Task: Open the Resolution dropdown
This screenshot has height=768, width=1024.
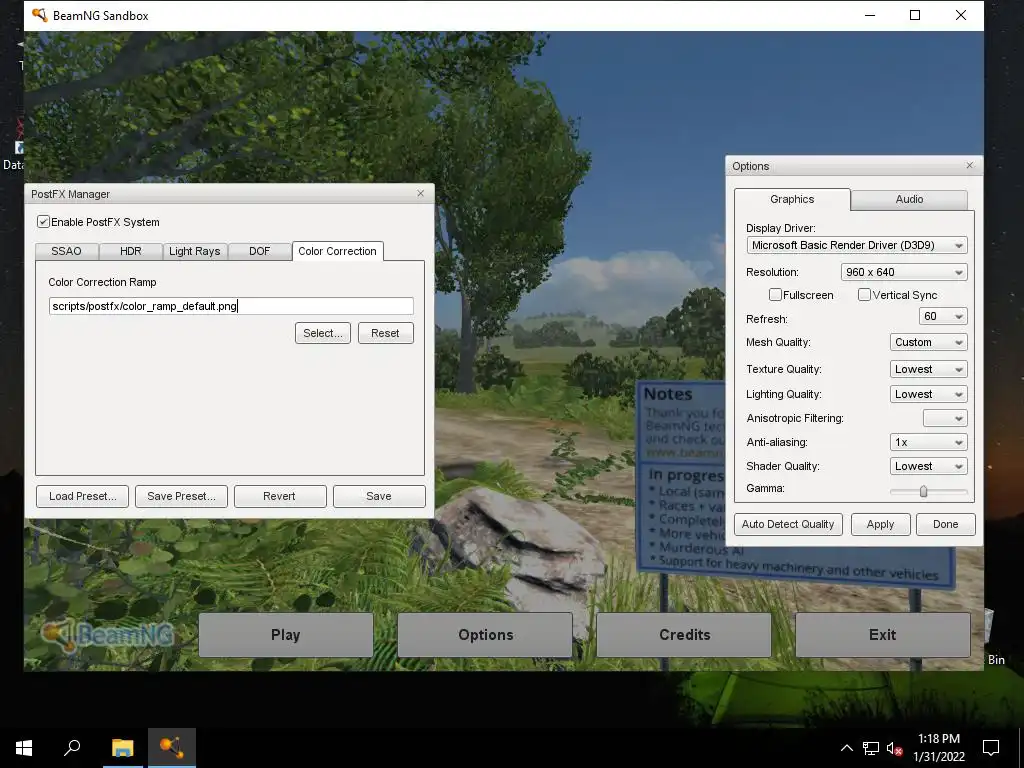Action: click(x=904, y=272)
